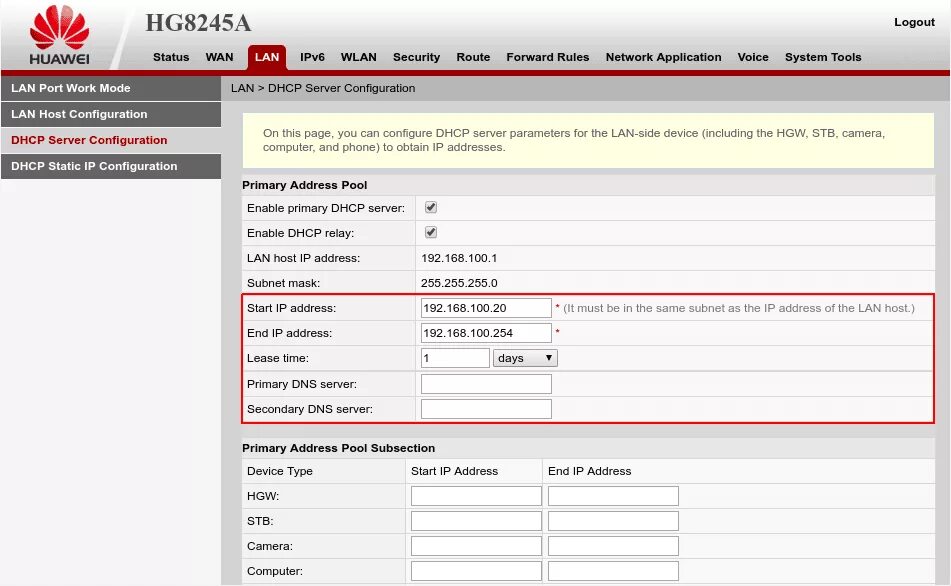Click the subnet mask 255.255.255.0 value
The width and height of the screenshot is (951, 586).
tap(459, 283)
